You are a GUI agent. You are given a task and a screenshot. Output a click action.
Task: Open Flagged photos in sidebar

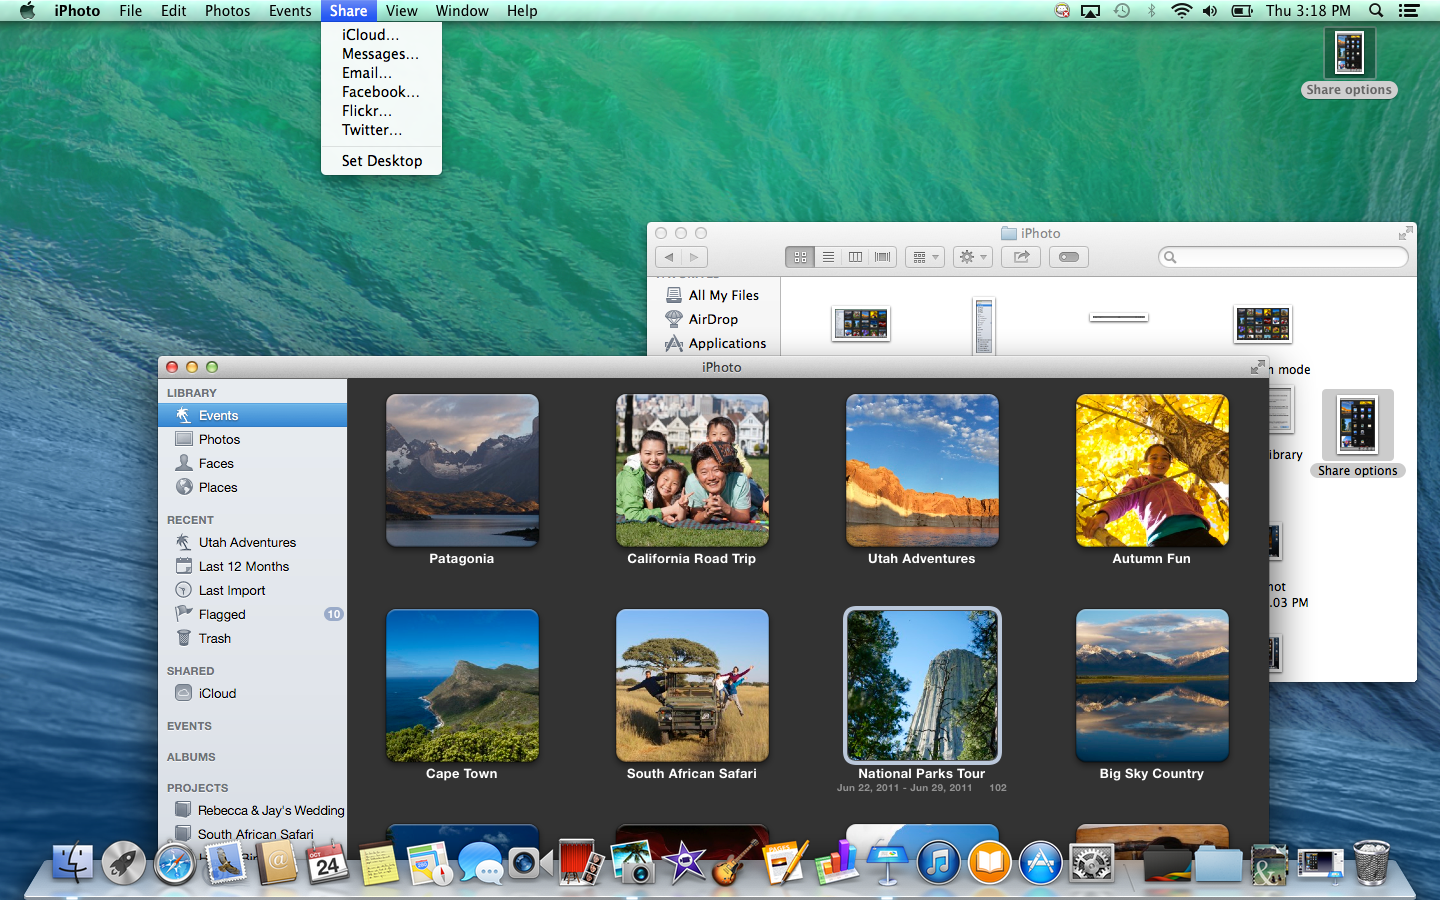253,614
